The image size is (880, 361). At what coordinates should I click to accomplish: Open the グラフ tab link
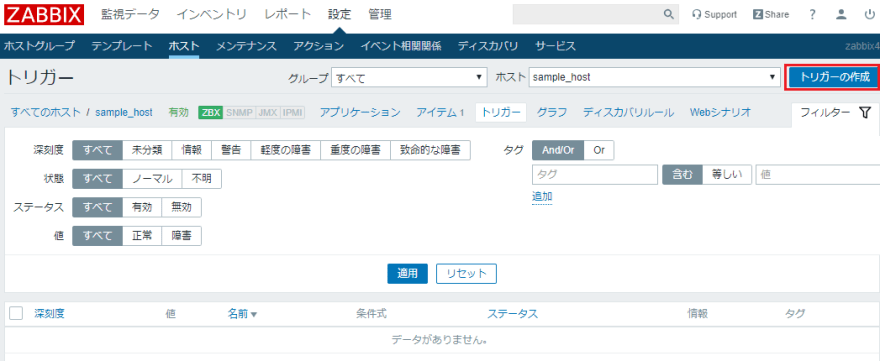(552, 112)
